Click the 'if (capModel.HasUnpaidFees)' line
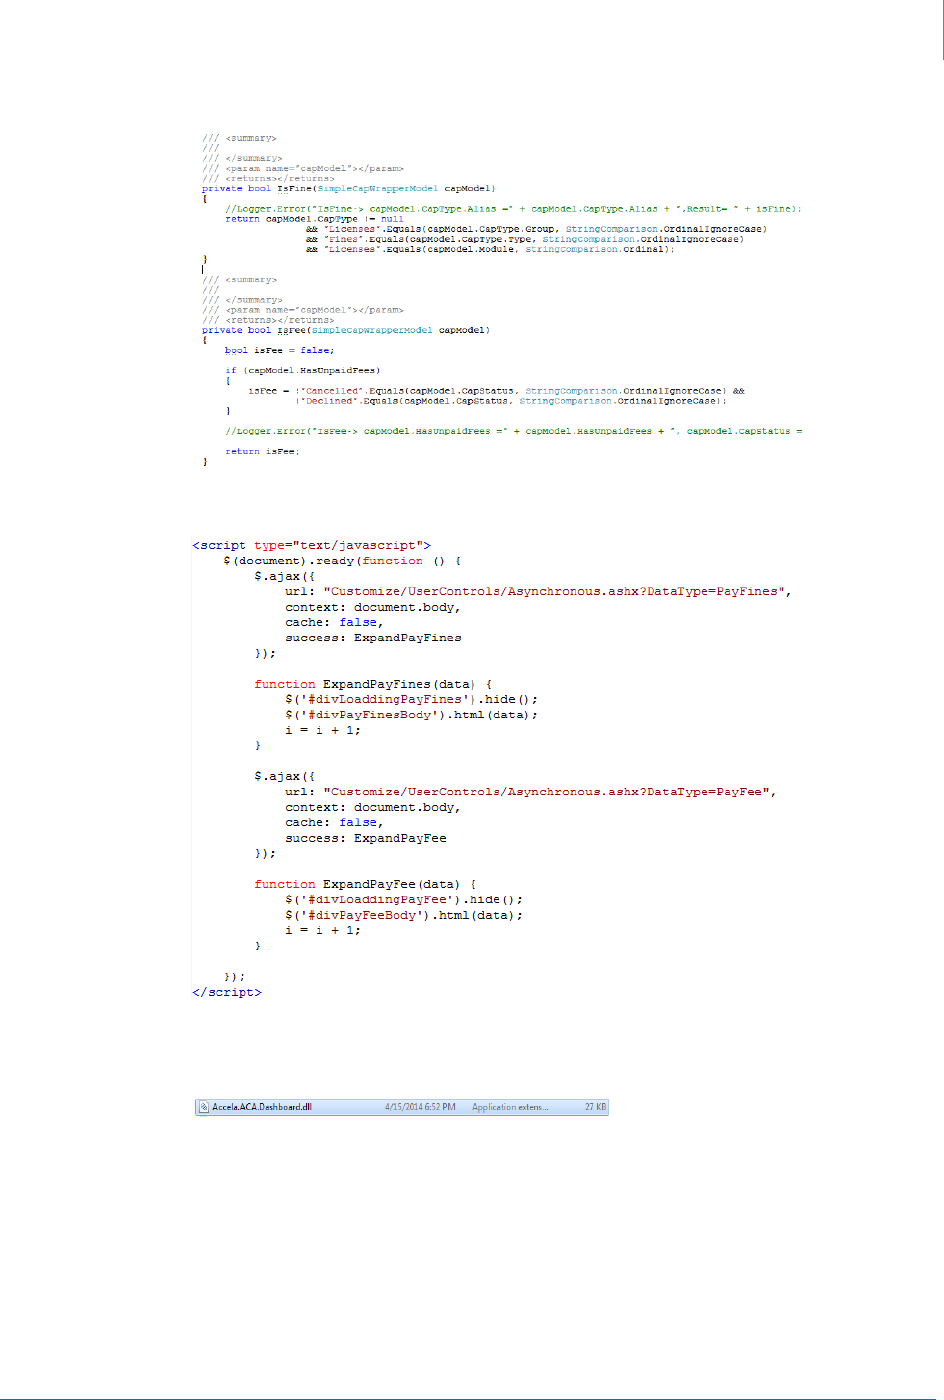 (303, 370)
